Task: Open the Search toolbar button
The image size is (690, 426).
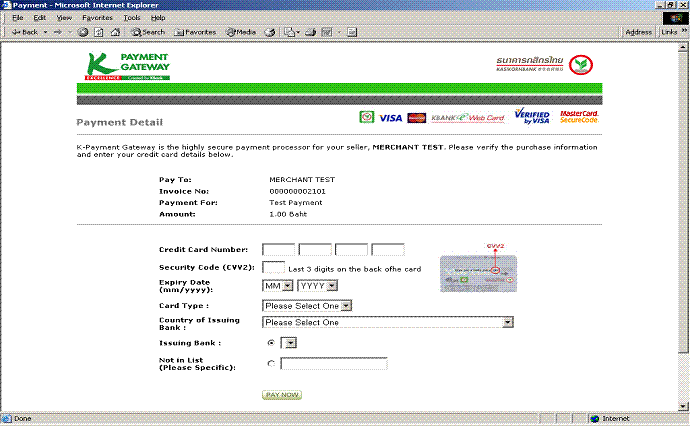Action: coord(148,32)
